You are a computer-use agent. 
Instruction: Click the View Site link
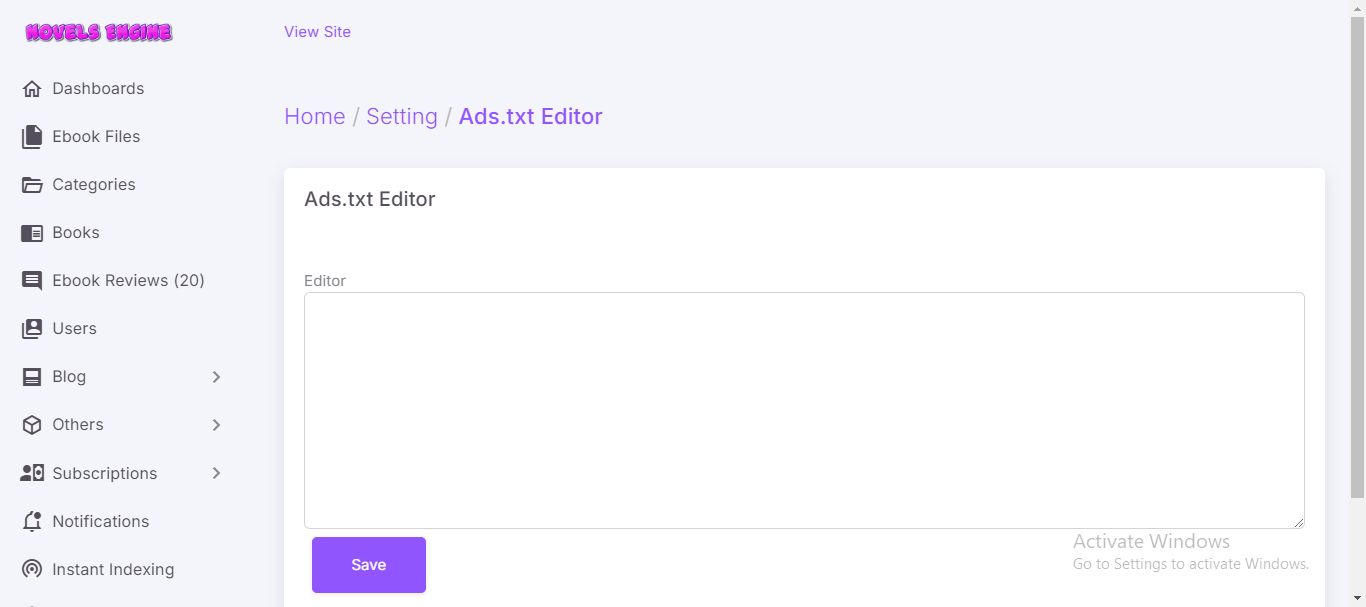317,32
